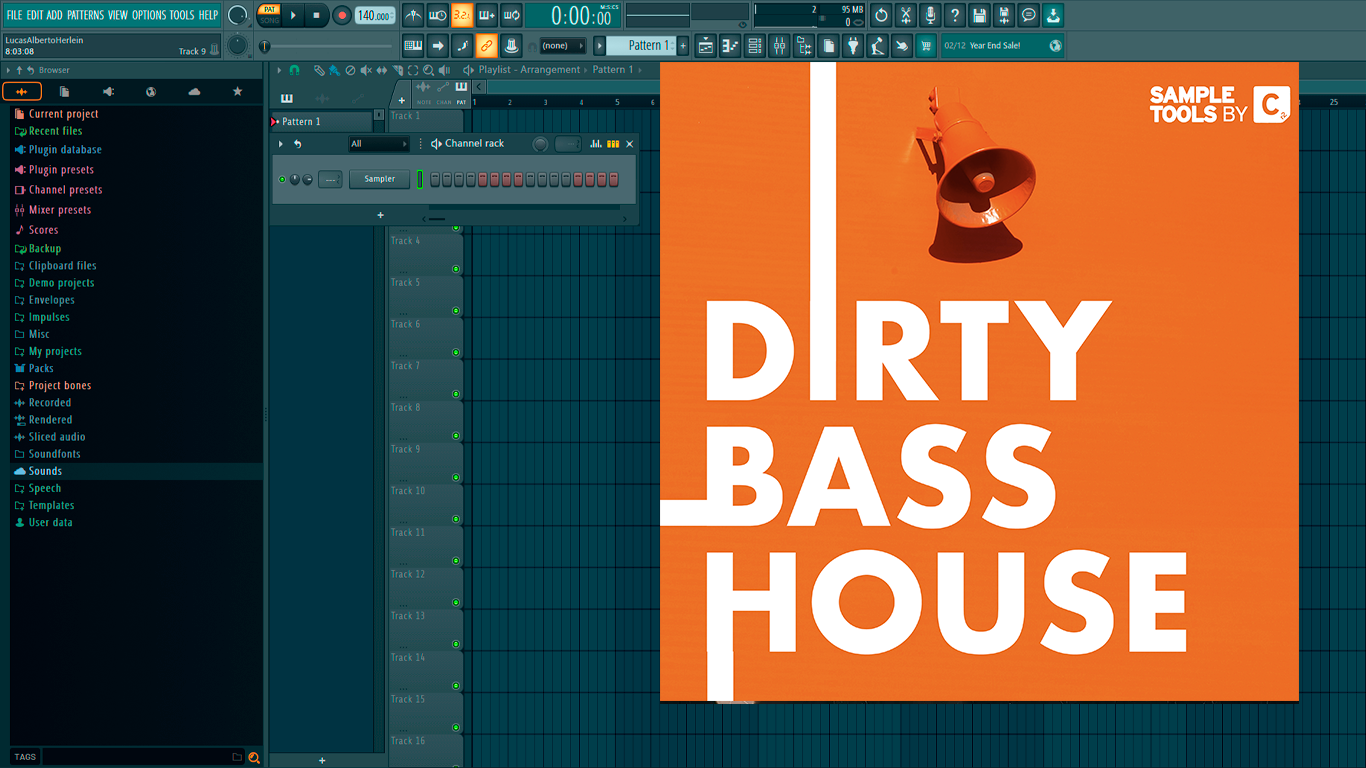Viewport: 1366px width, 768px height.
Task: Toggle typing keyboard to piano button
Action: pyautogui.click(x=413, y=45)
